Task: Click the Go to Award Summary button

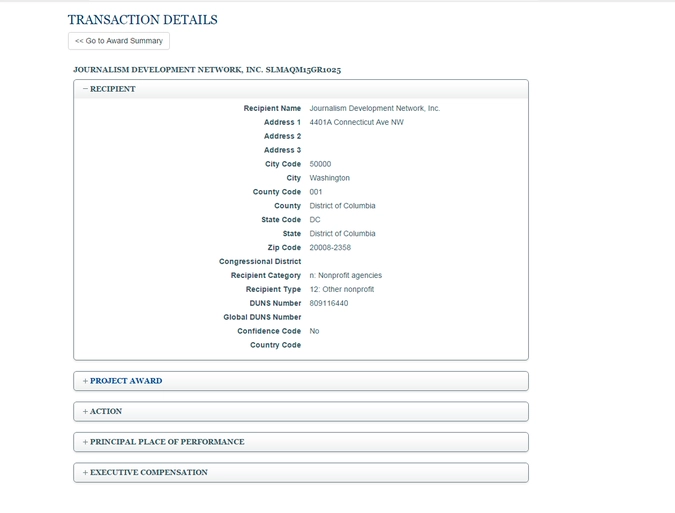Action: 119,41
